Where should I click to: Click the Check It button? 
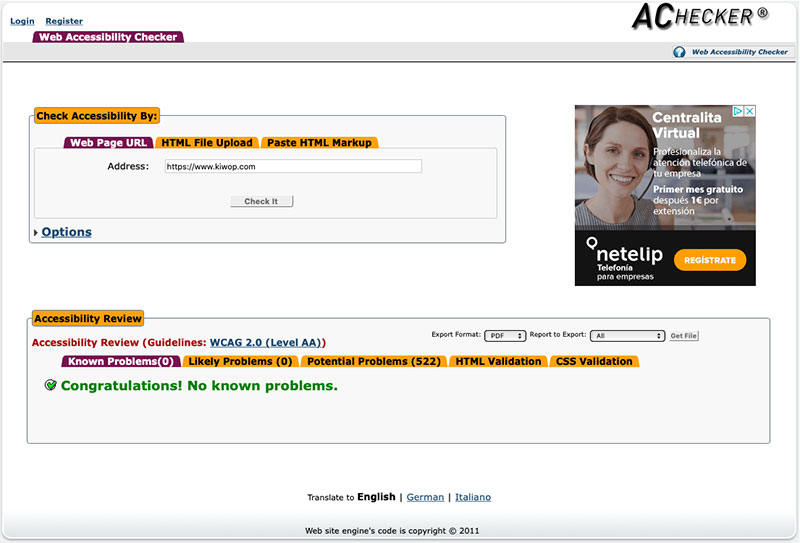tap(261, 201)
